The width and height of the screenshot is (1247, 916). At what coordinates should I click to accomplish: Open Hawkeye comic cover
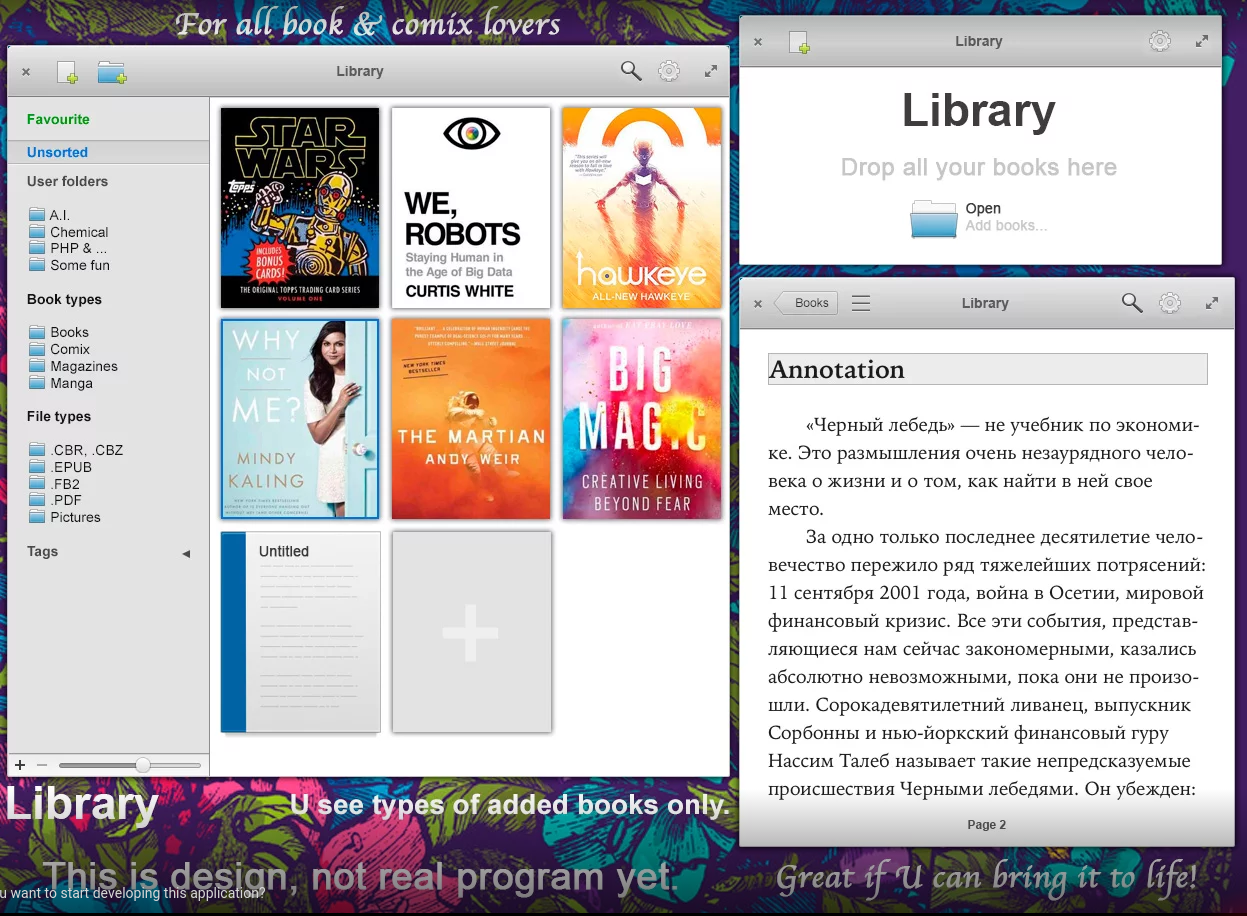[x=642, y=208]
